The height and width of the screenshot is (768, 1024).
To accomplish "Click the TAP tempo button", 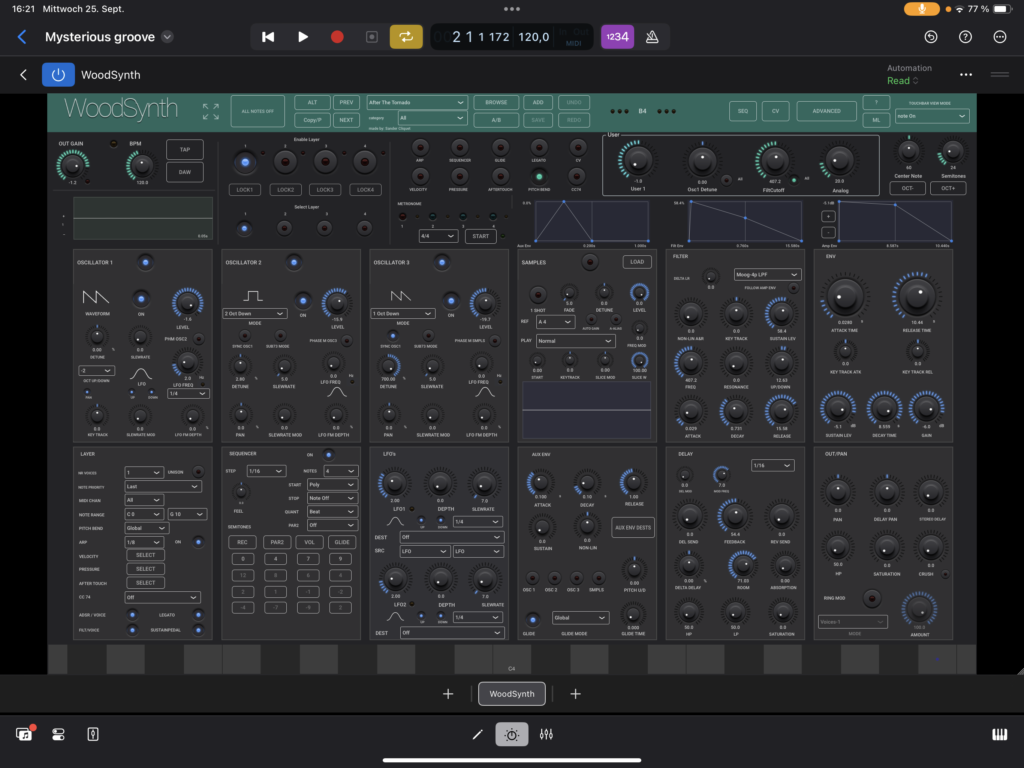I will click(x=185, y=150).
